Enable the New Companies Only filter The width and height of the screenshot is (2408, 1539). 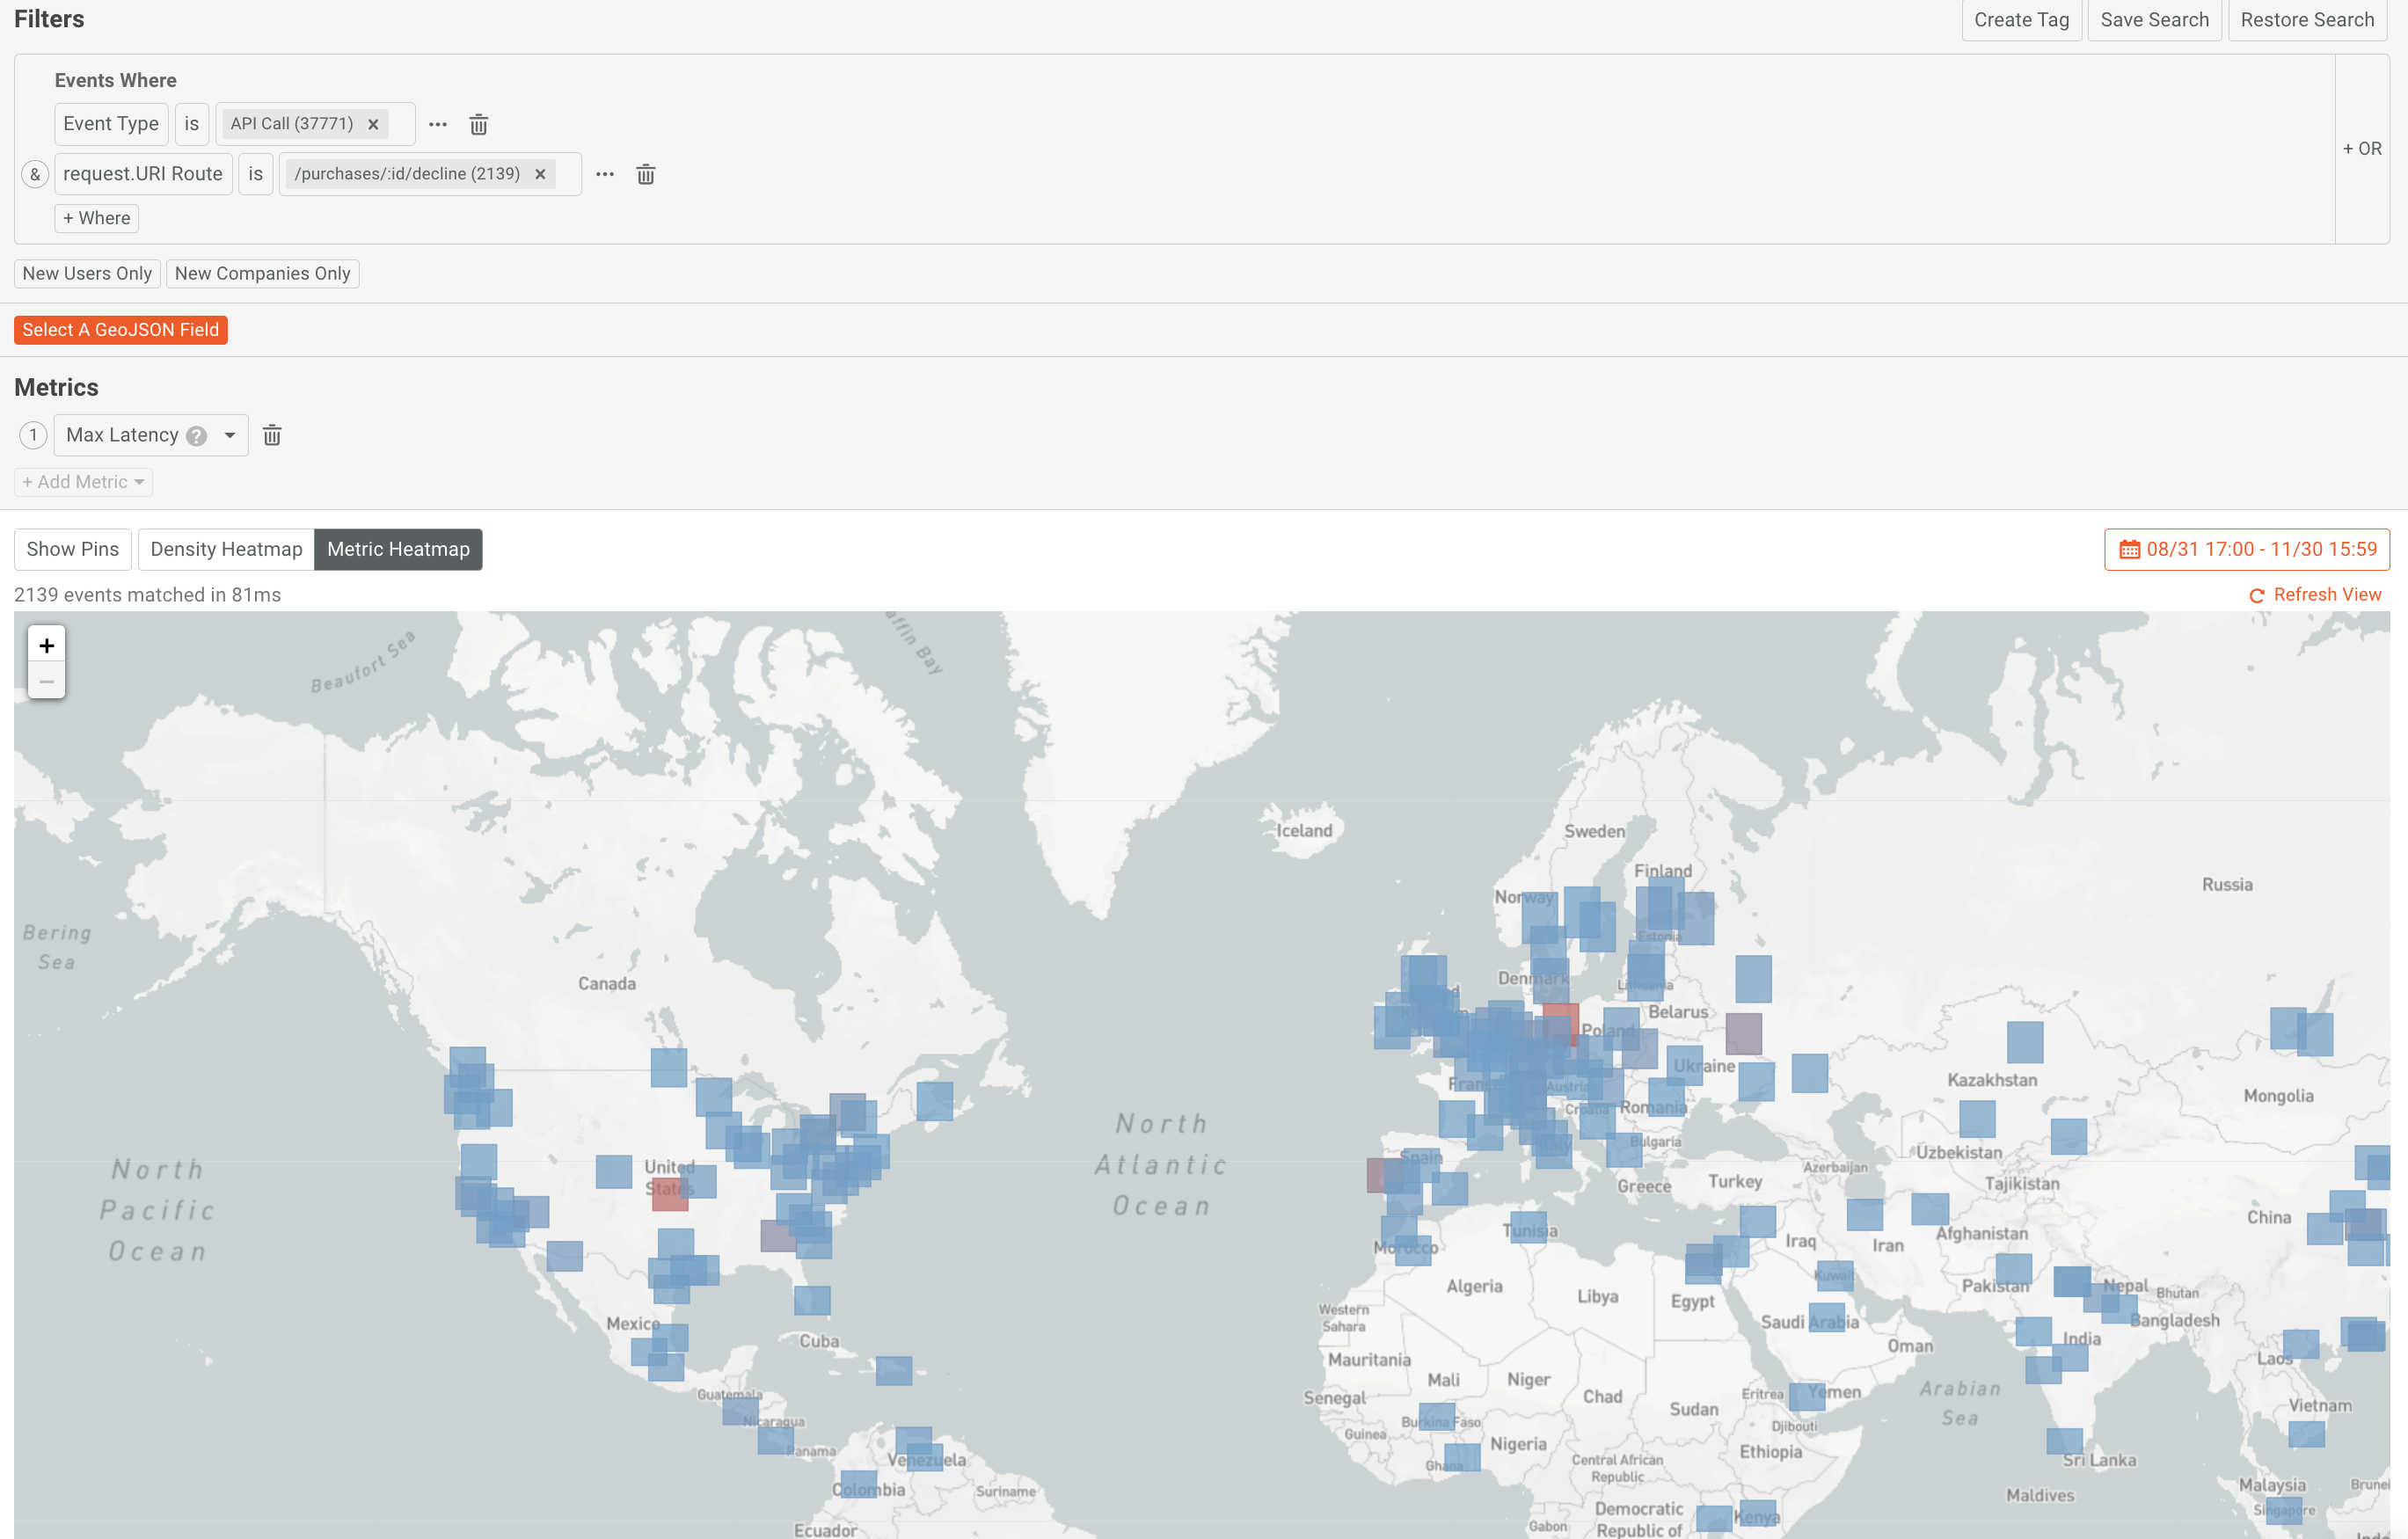tap(262, 273)
